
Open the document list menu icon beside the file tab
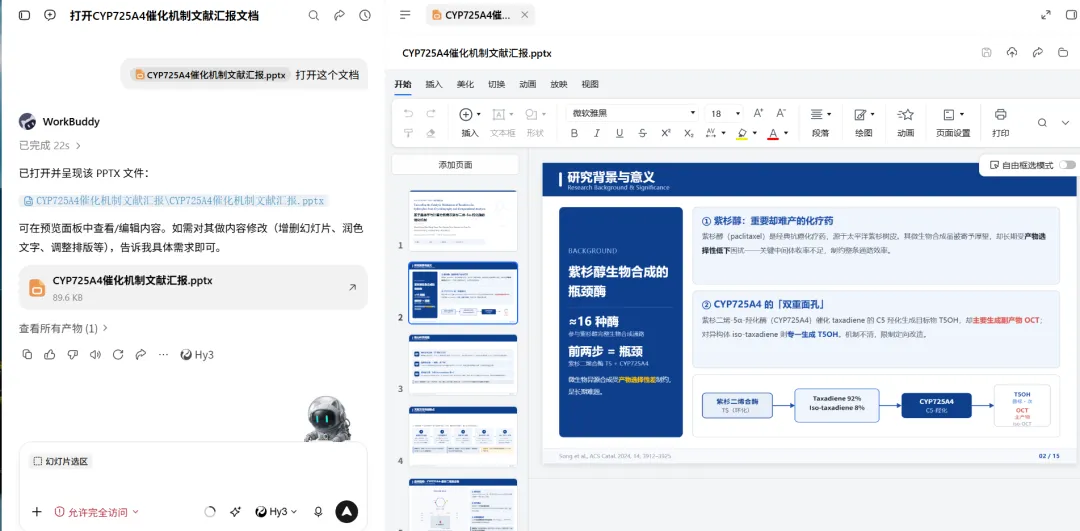click(405, 14)
